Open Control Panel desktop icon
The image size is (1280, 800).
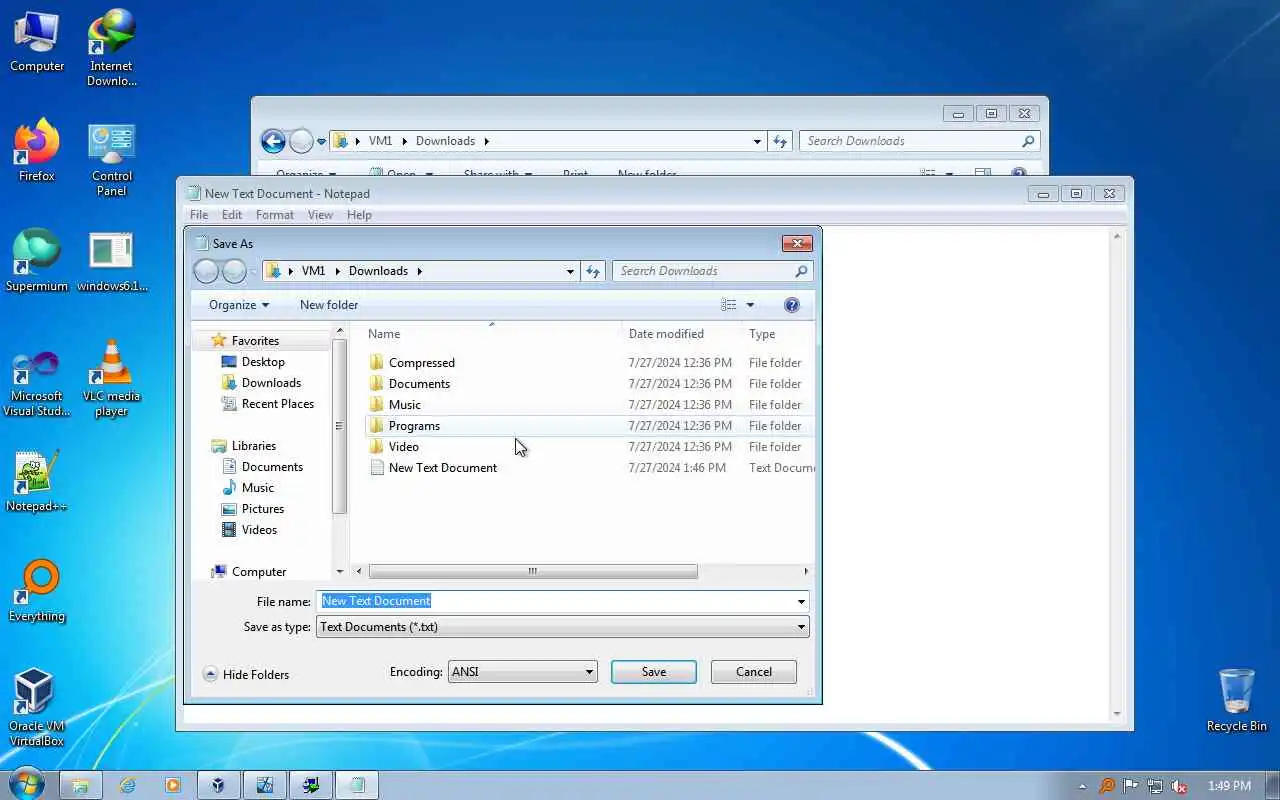[112, 160]
